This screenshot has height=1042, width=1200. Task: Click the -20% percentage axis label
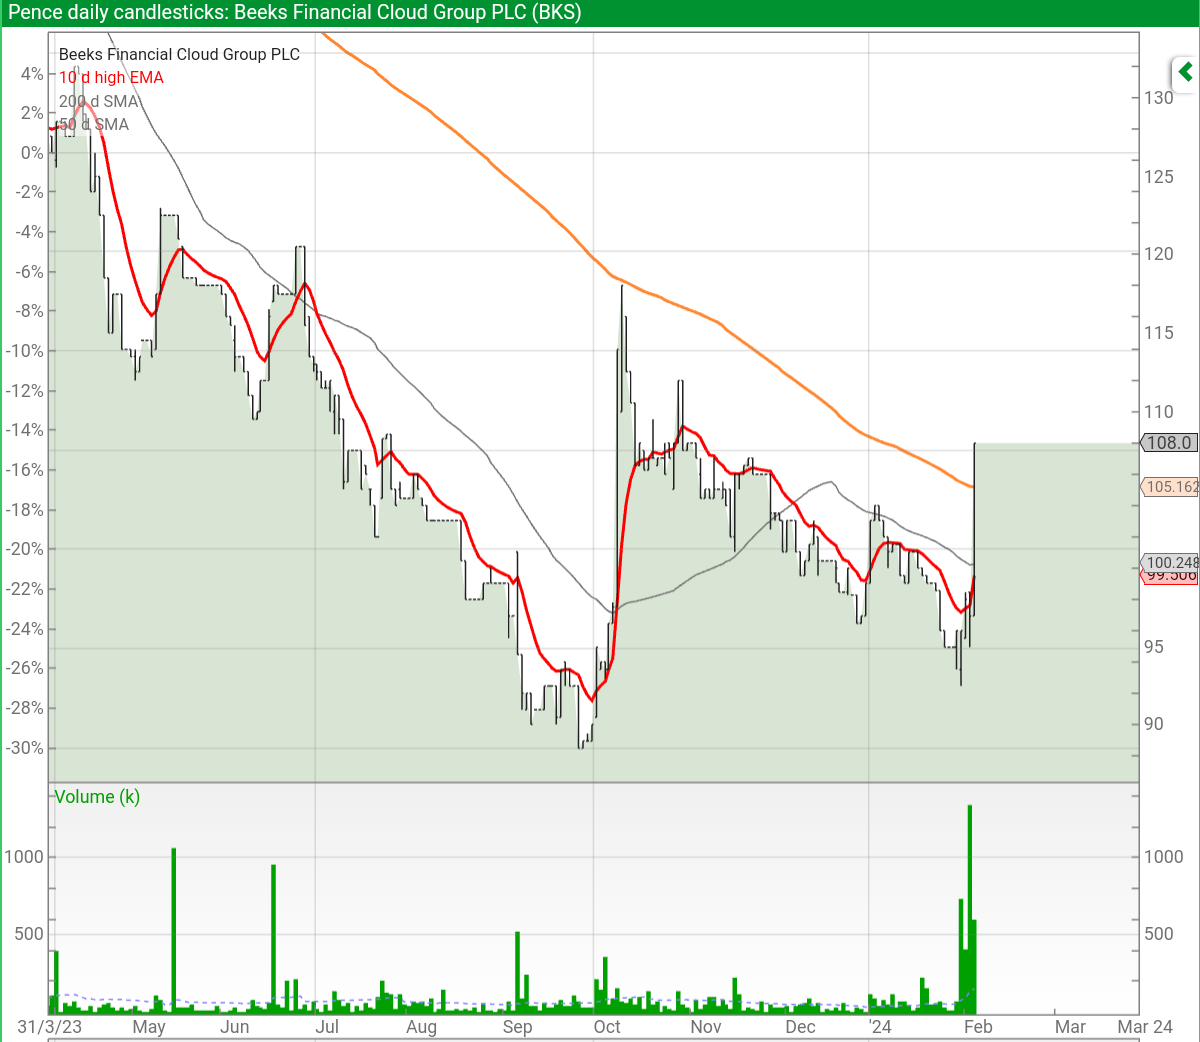(24, 549)
